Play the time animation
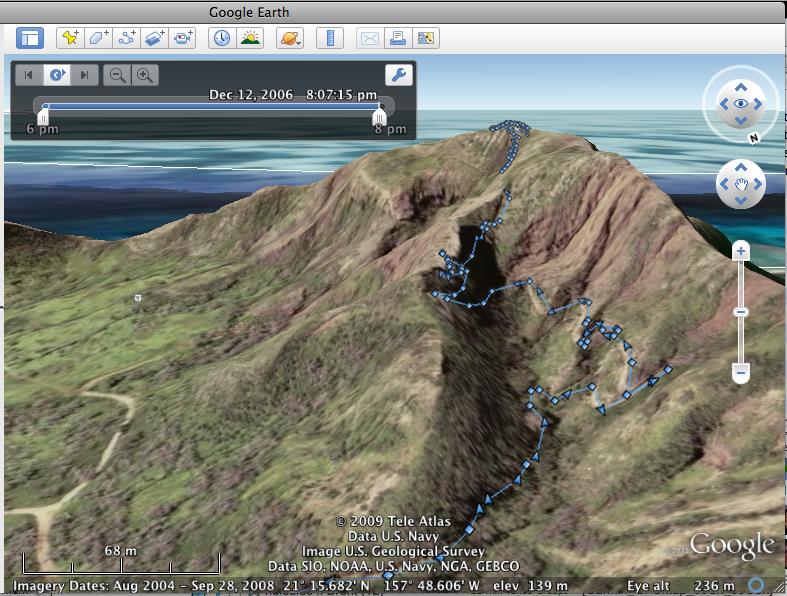 pyautogui.click(x=57, y=75)
